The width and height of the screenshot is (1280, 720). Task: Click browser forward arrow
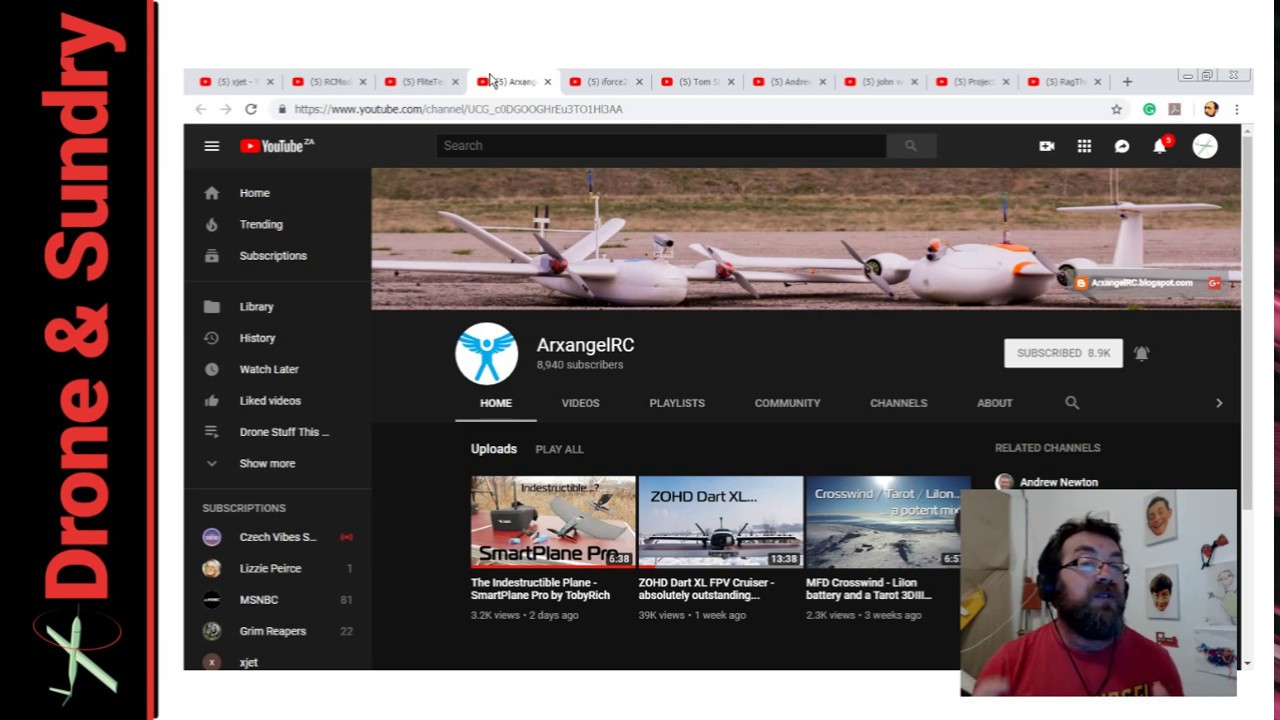pyautogui.click(x=226, y=109)
